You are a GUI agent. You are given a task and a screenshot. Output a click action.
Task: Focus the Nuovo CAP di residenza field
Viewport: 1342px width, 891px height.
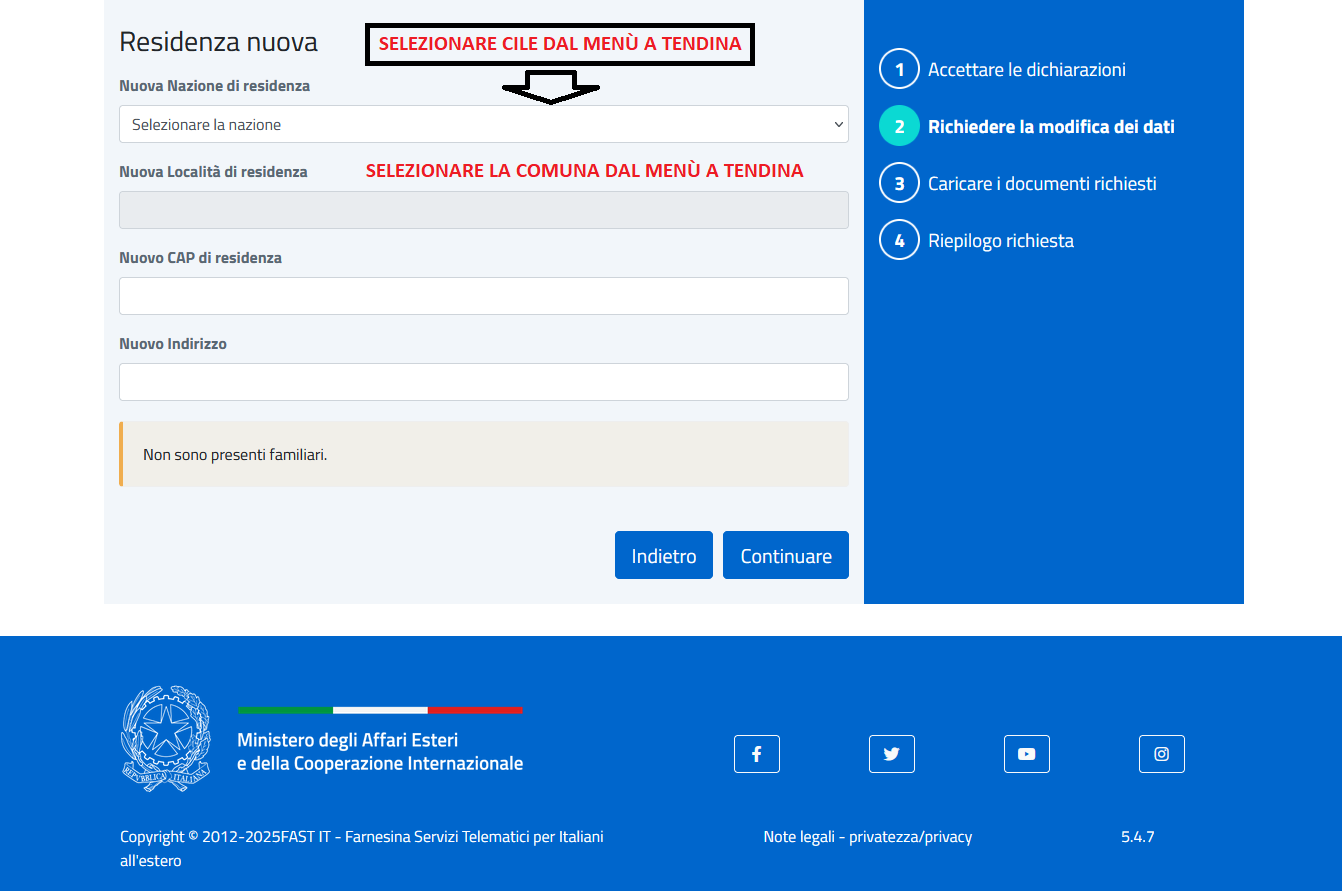(x=483, y=297)
